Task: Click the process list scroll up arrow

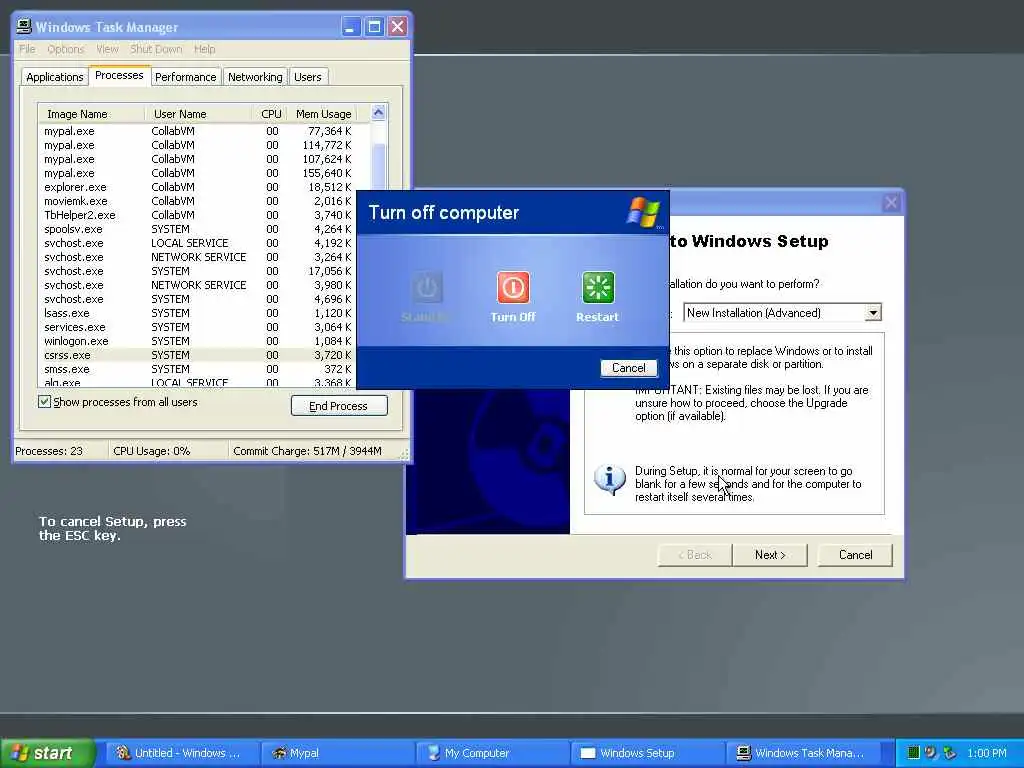Action: tap(378, 112)
